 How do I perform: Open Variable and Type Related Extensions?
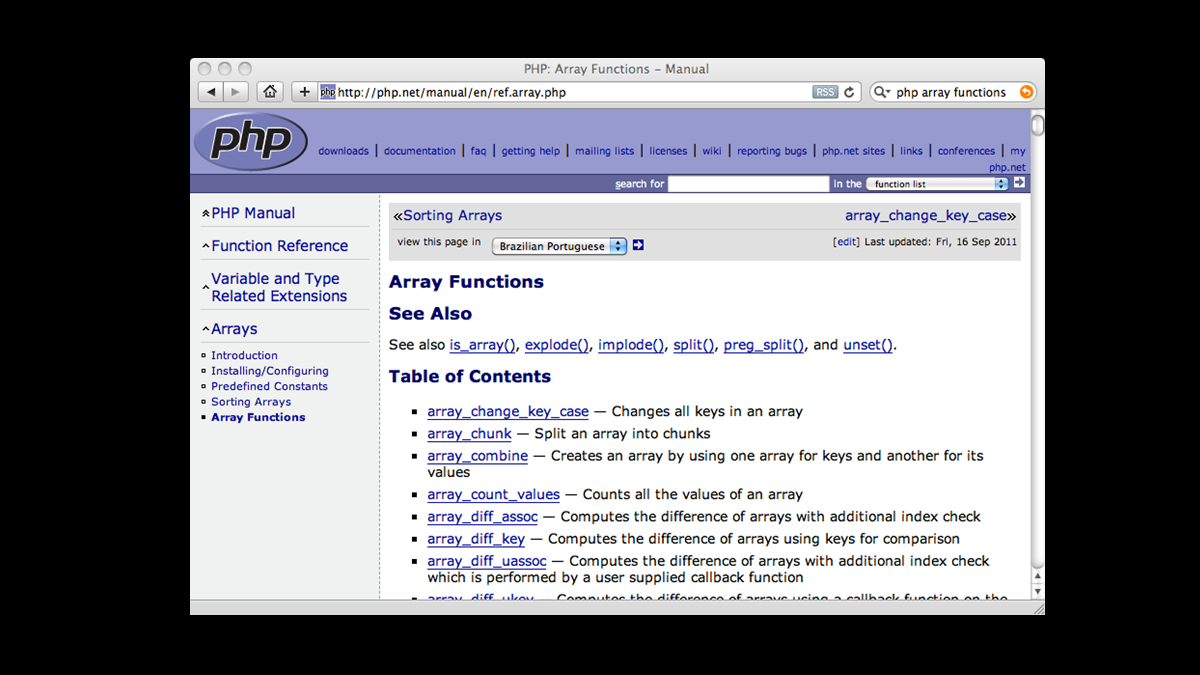coord(279,287)
